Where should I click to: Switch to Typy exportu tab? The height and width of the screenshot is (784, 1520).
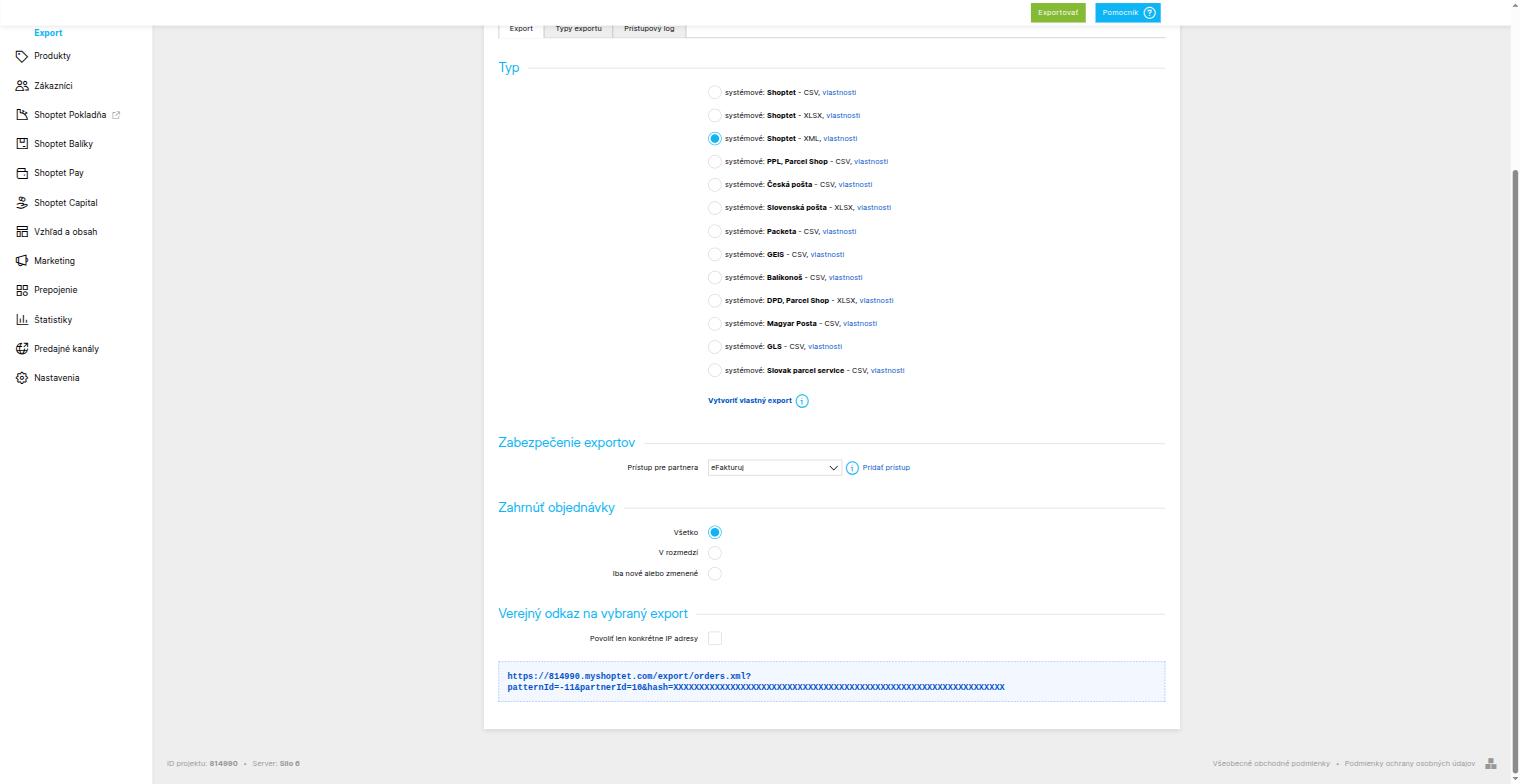click(x=578, y=29)
